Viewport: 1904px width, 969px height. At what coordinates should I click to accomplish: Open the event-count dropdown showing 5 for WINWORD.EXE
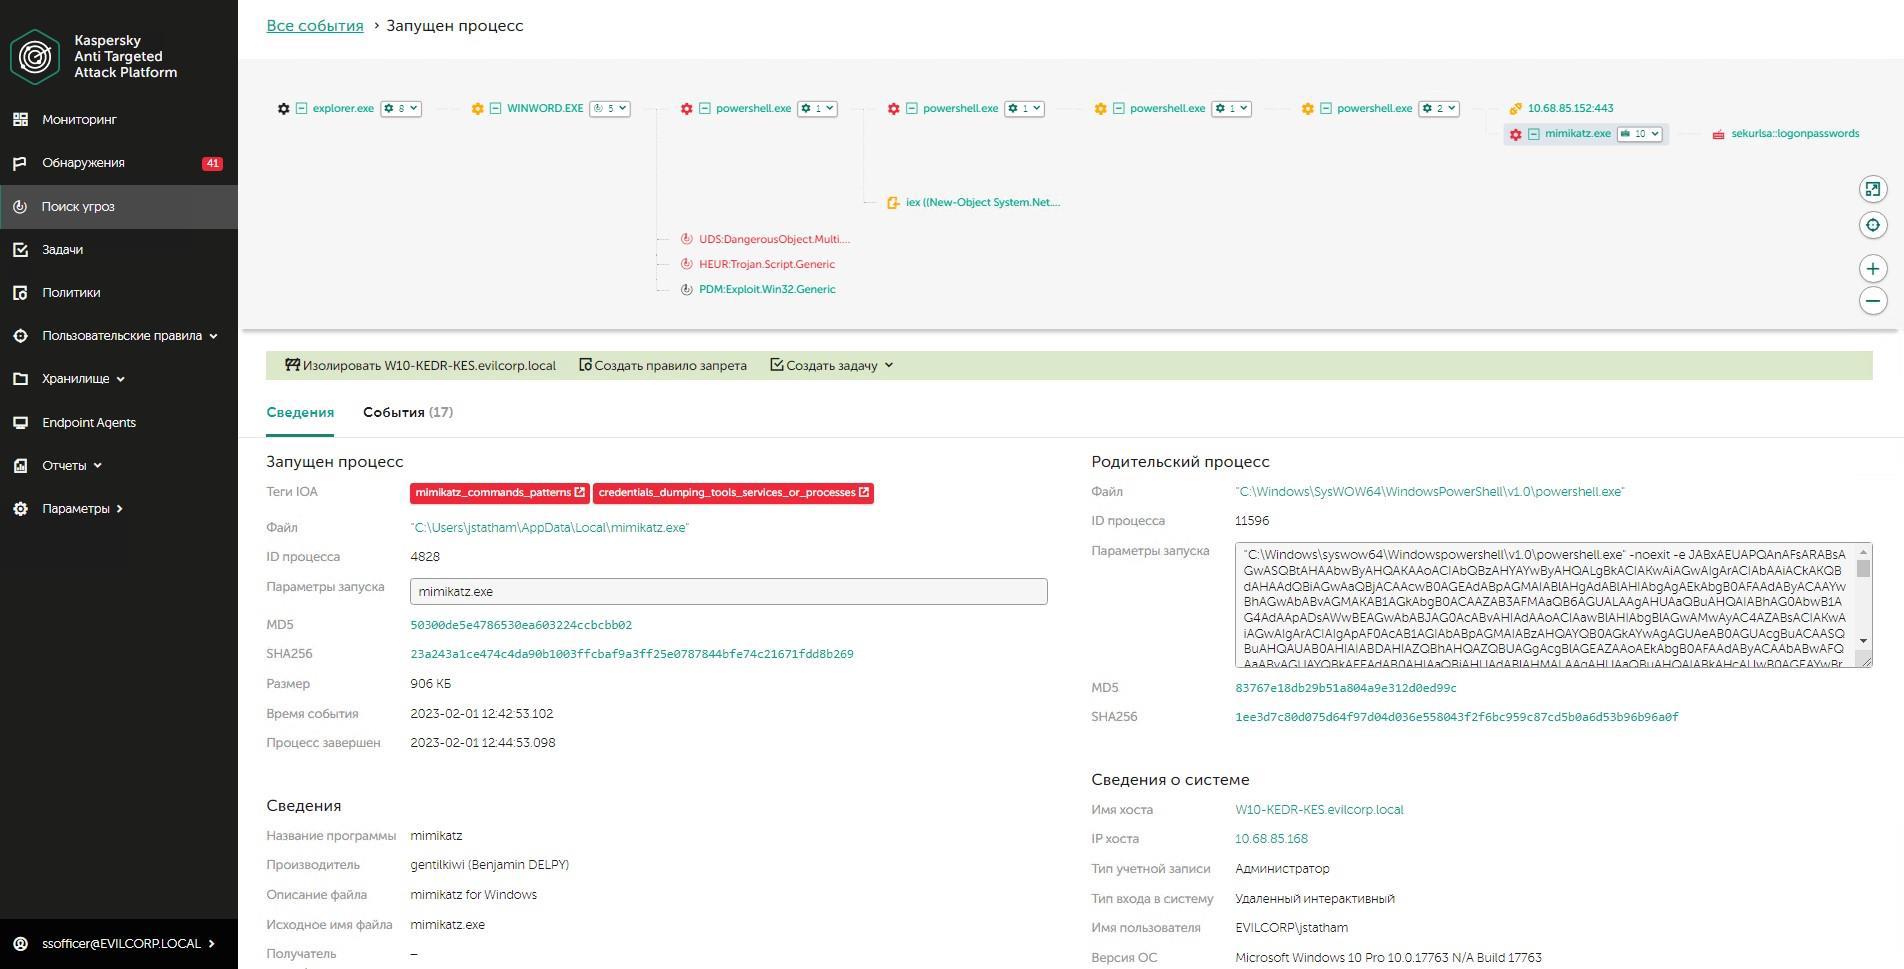pyautogui.click(x=609, y=109)
